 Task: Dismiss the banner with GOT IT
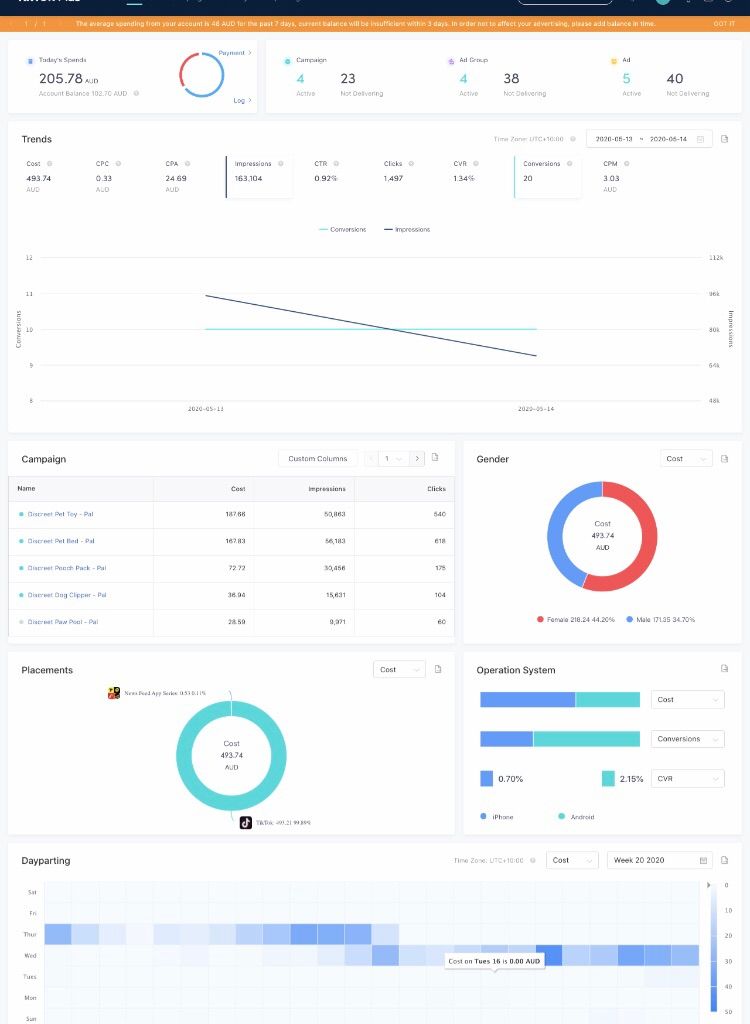click(x=723, y=24)
